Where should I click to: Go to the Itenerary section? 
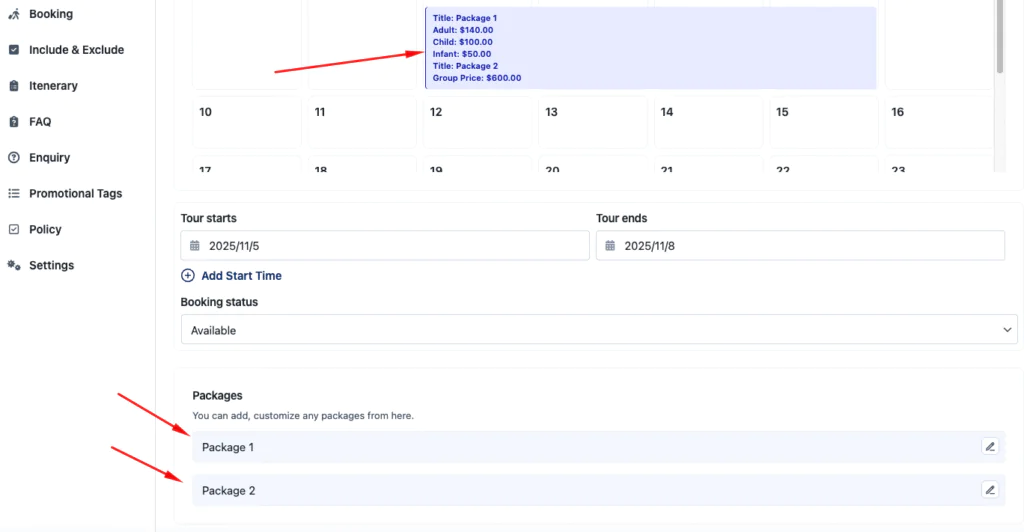53,86
